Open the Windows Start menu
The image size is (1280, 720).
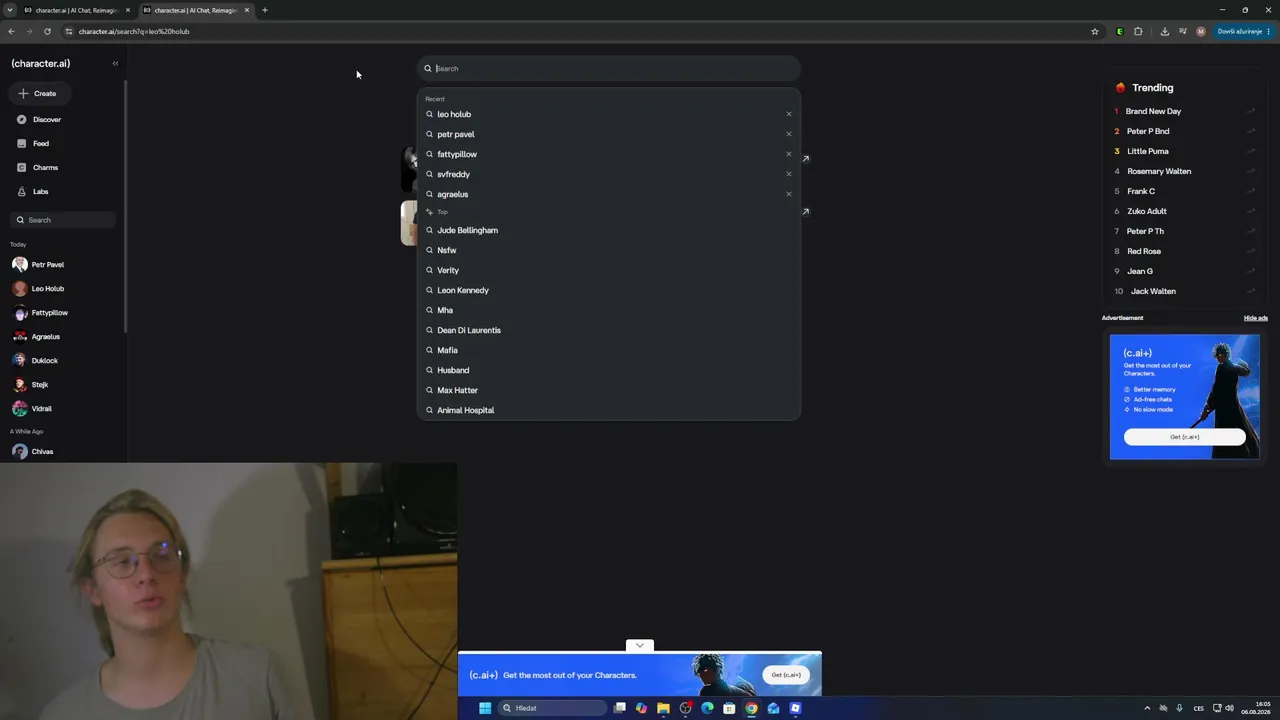pyautogui.click(x=485, y=708)
